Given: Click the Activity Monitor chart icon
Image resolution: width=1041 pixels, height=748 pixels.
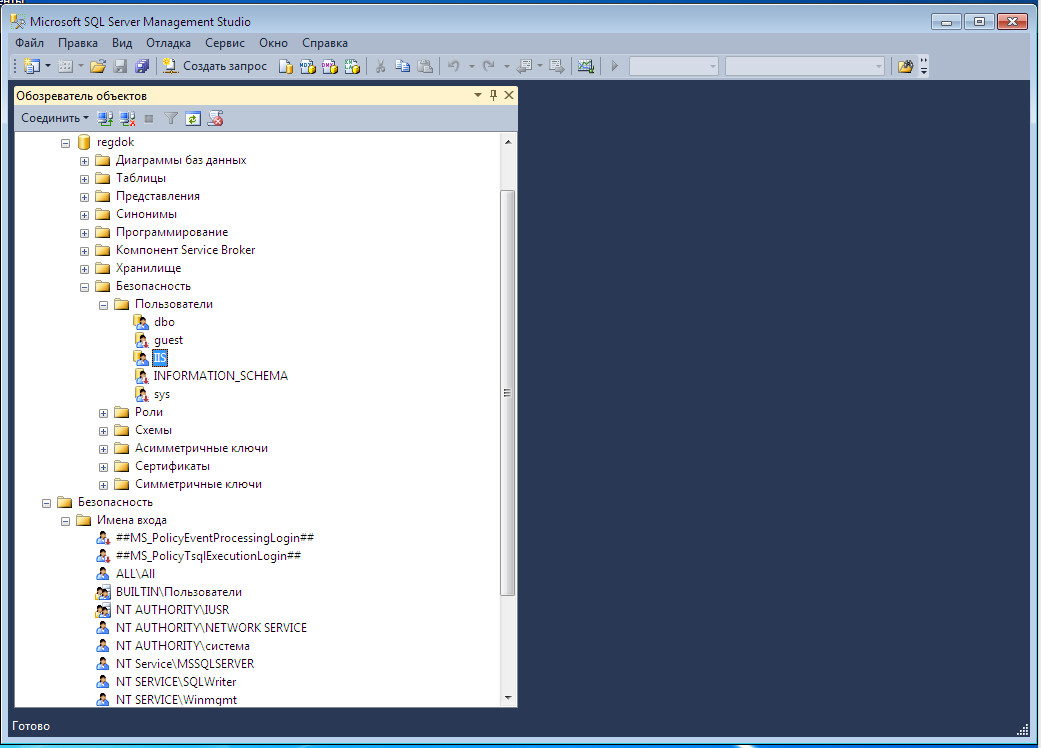Looking at the screenshot, I should tap(586, 66).
